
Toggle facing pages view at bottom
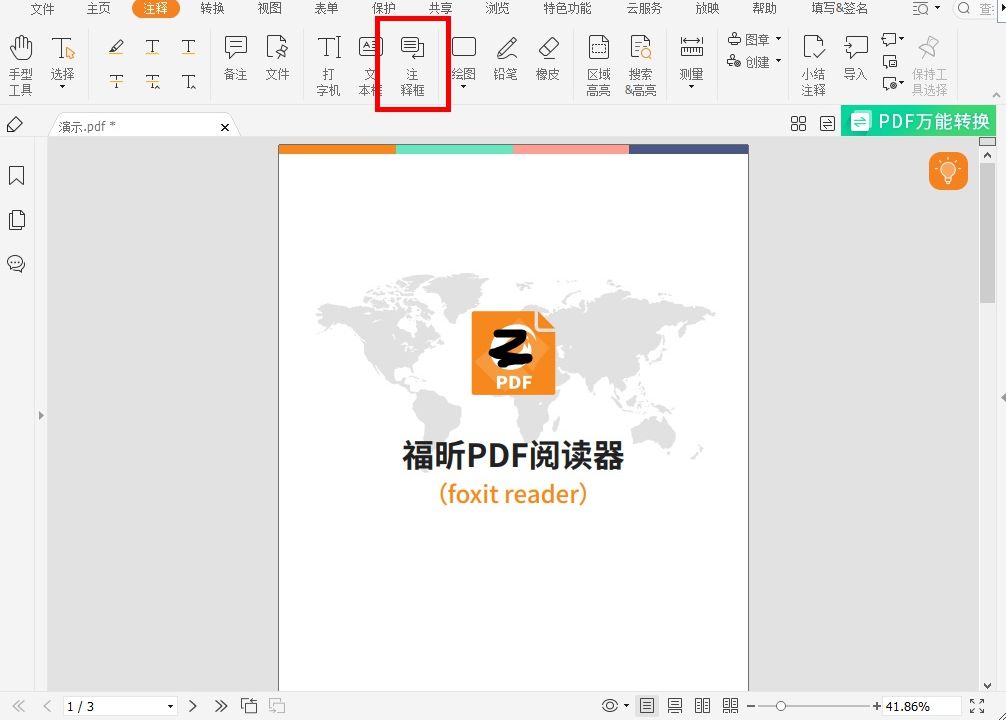pyautogui.click(x=702, y=705)
